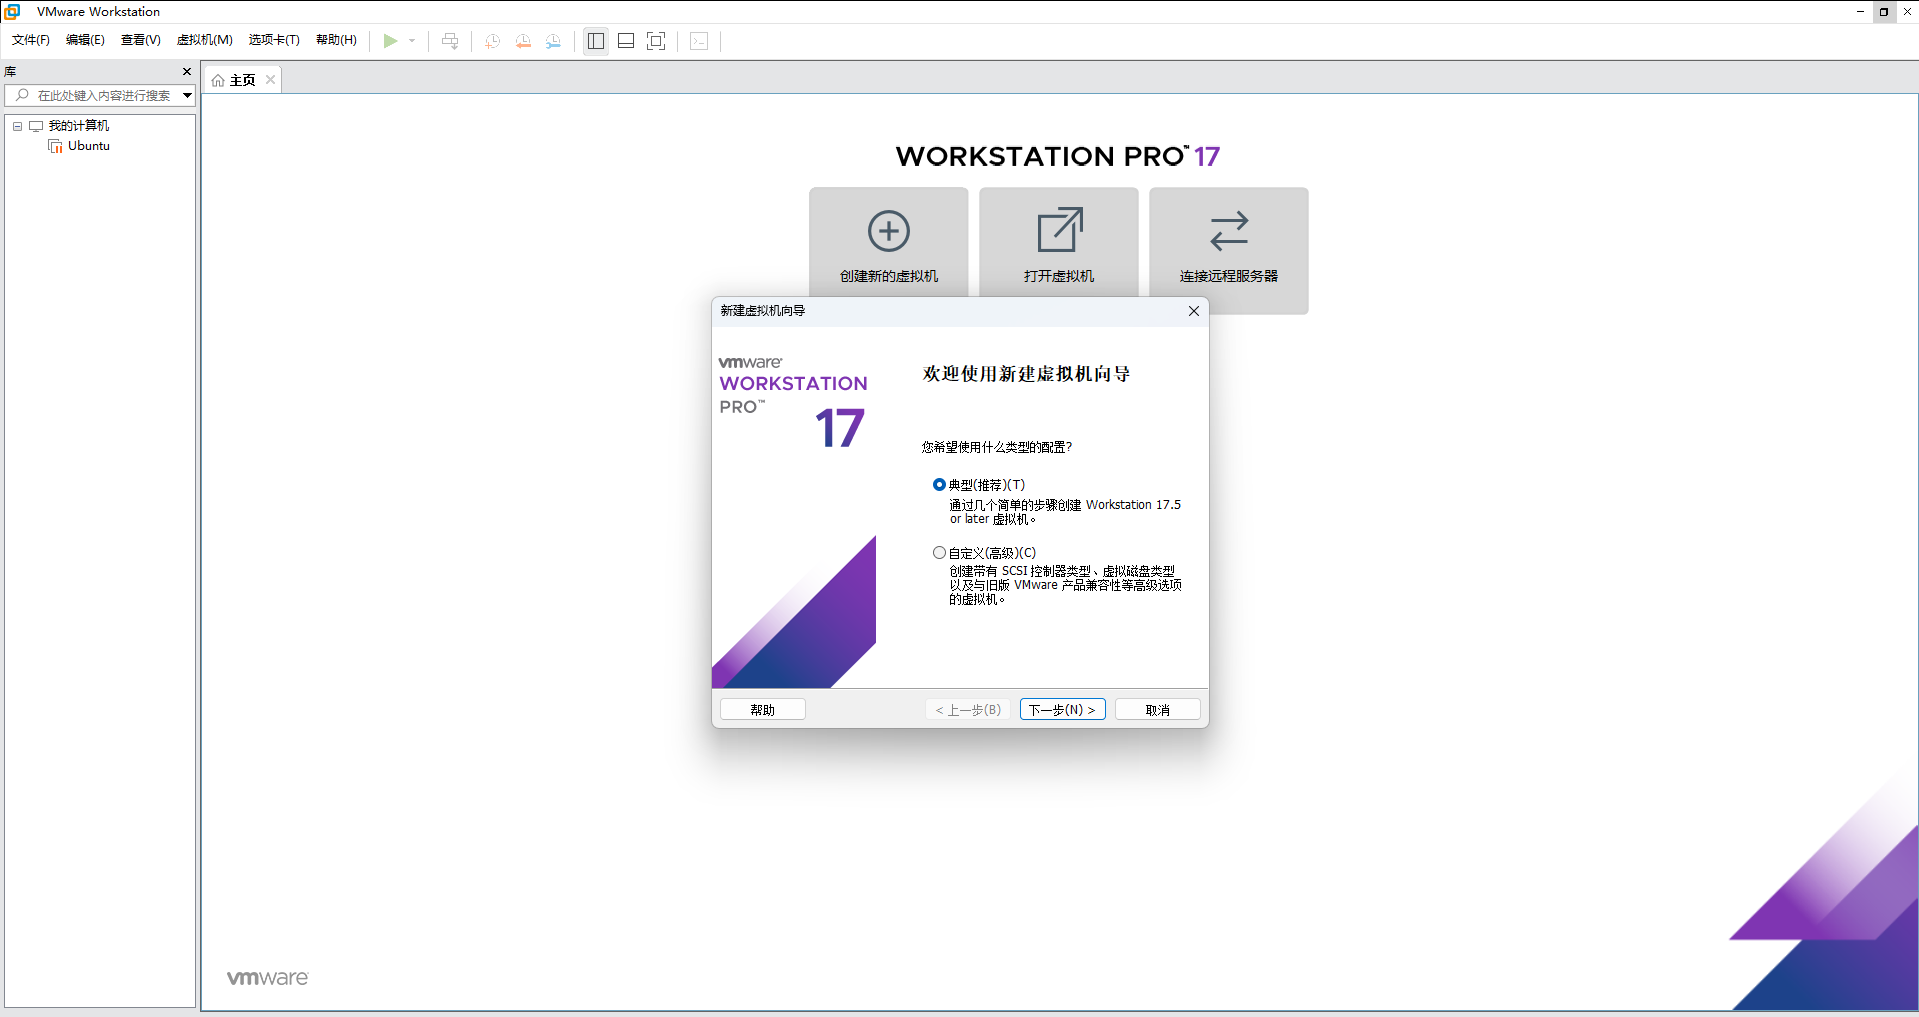
Task: Open the library search filter dropdown arrow
Action: click(187, 95)
